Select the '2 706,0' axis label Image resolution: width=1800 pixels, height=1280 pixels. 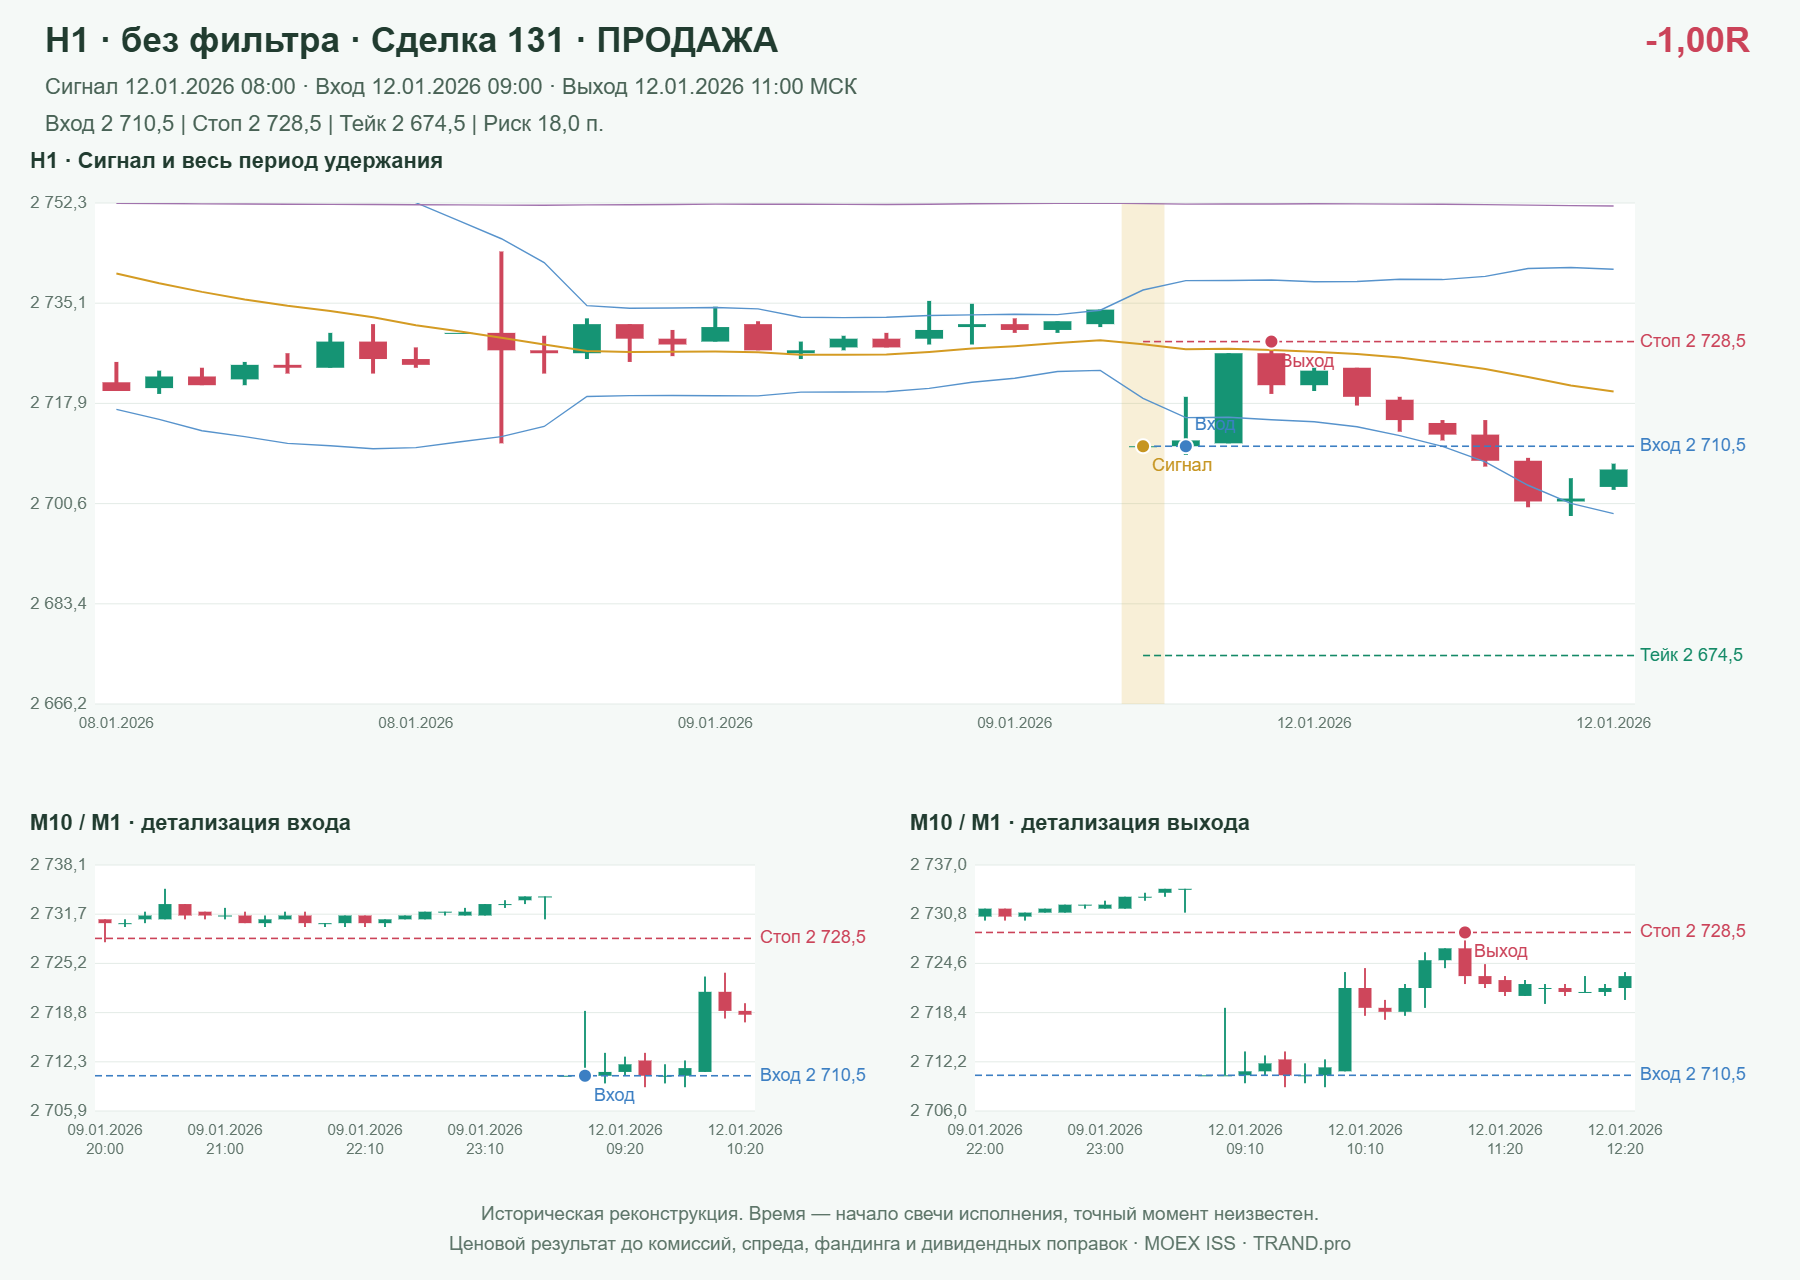tap(938, 1110)
